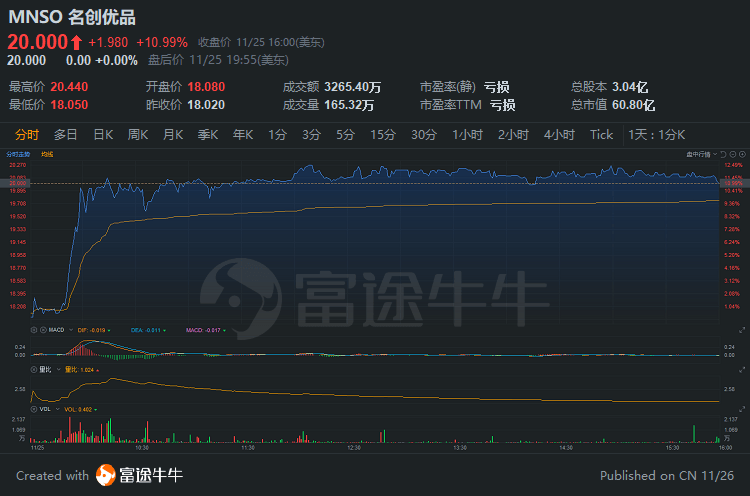Switch to the 3分 interval tab
The image size is (750, 496).
pyautogui.click(x=311, y=135)
